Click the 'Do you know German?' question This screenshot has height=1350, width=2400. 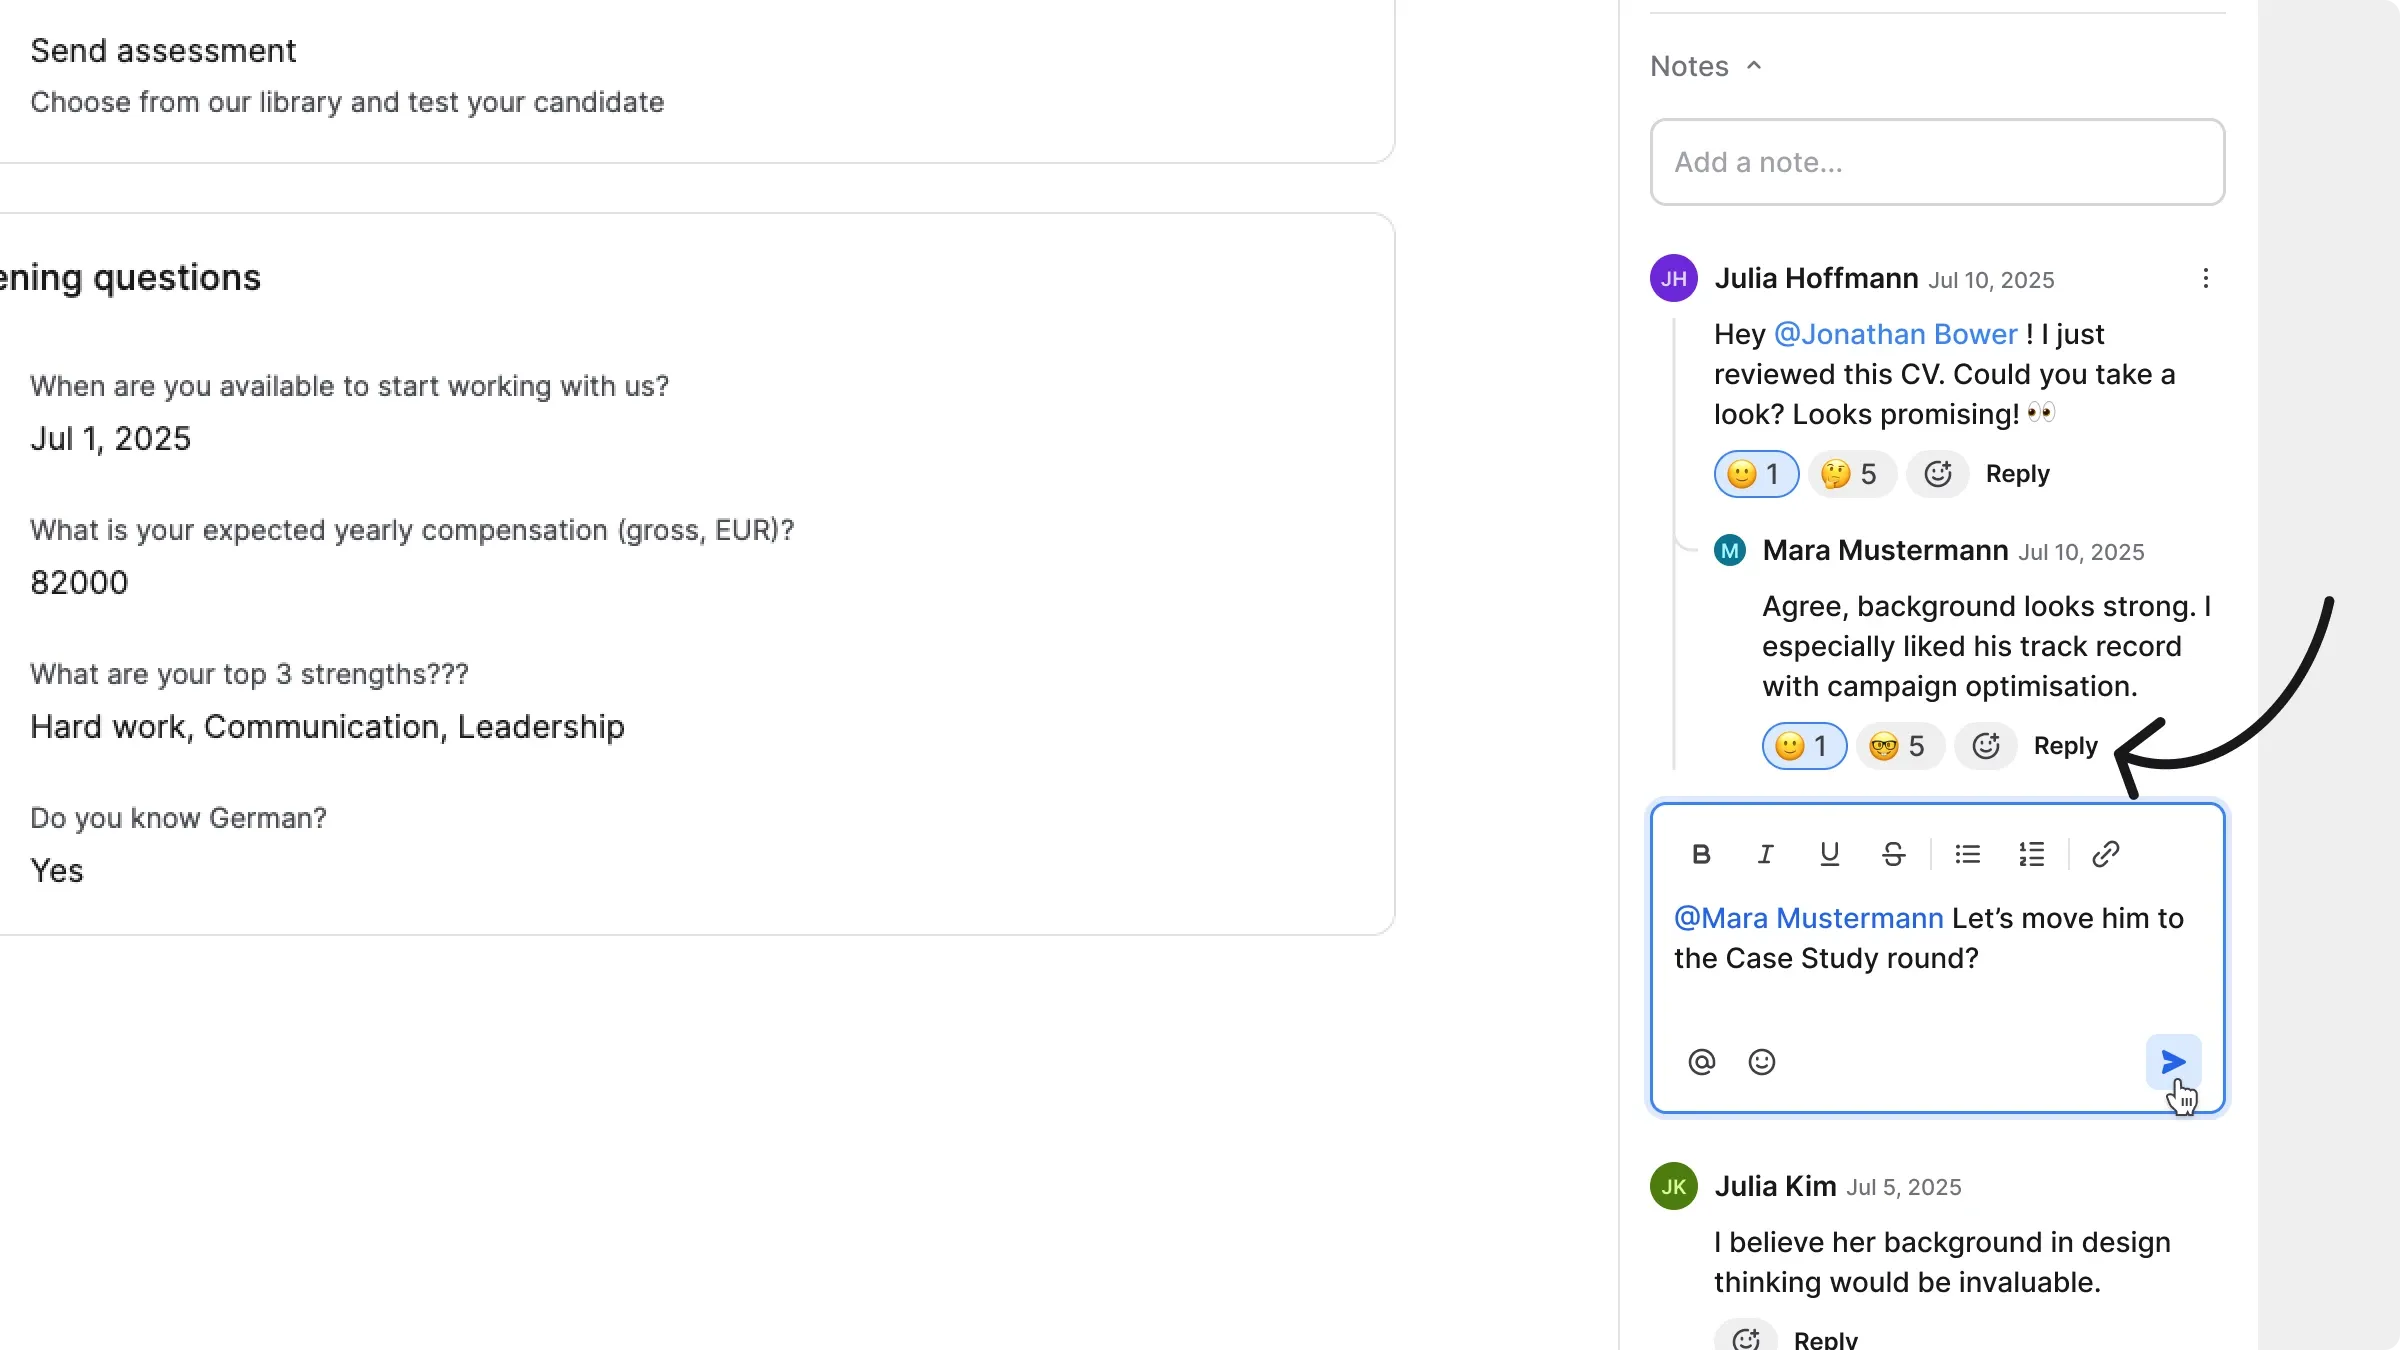[178, 818]
